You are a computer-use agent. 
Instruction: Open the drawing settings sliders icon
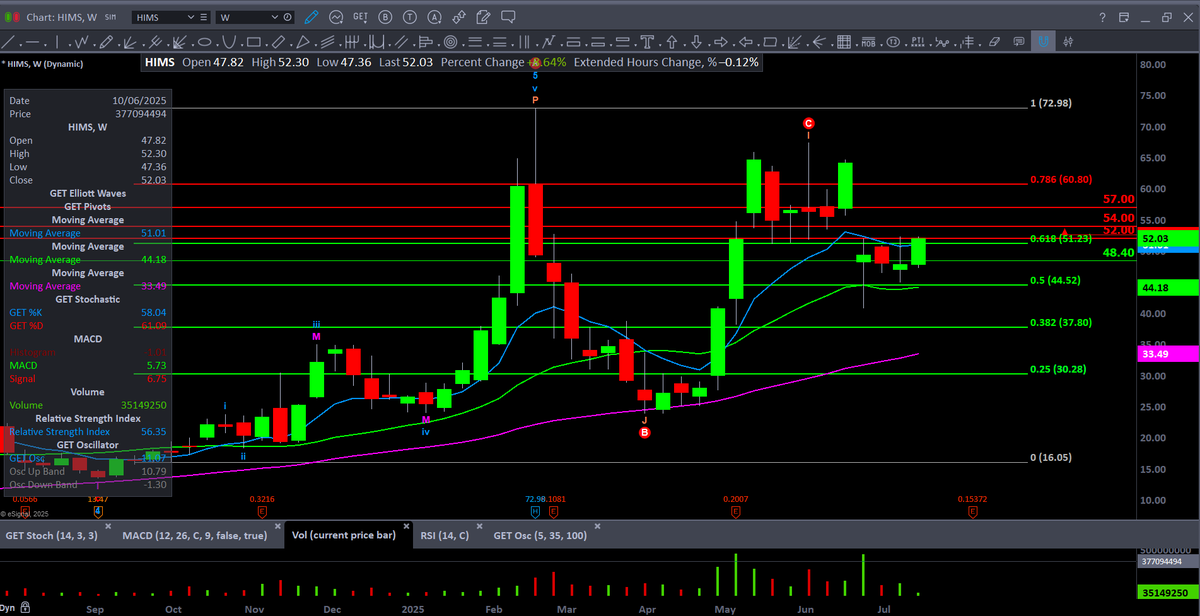[1068, 42]
